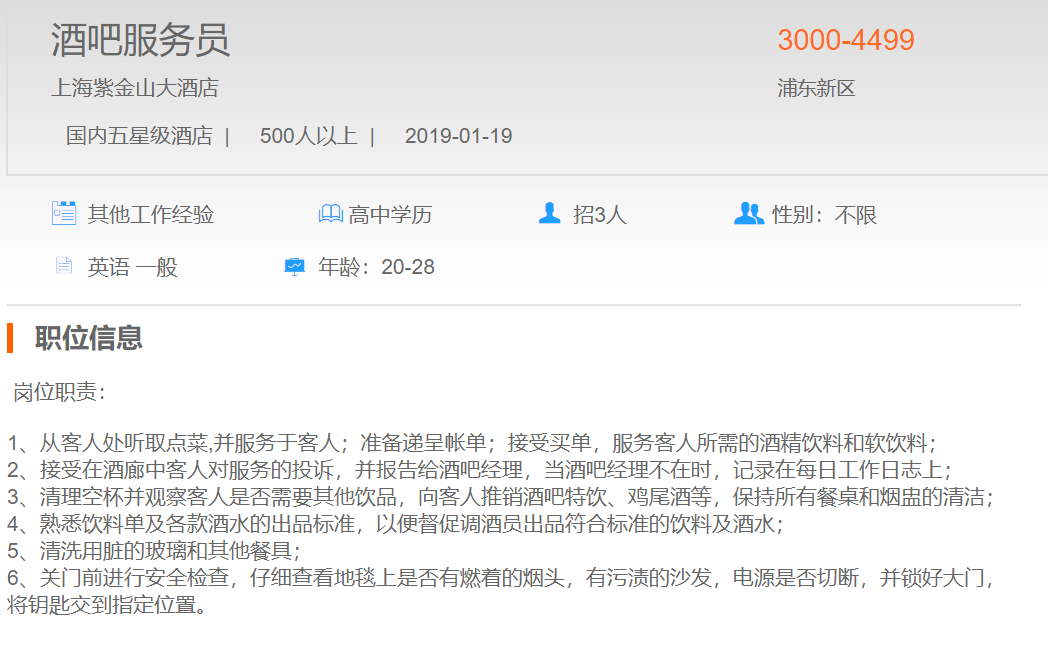Open the 上海紫金山大酒店 company link

pyautogui.click(x=135, y=88)
